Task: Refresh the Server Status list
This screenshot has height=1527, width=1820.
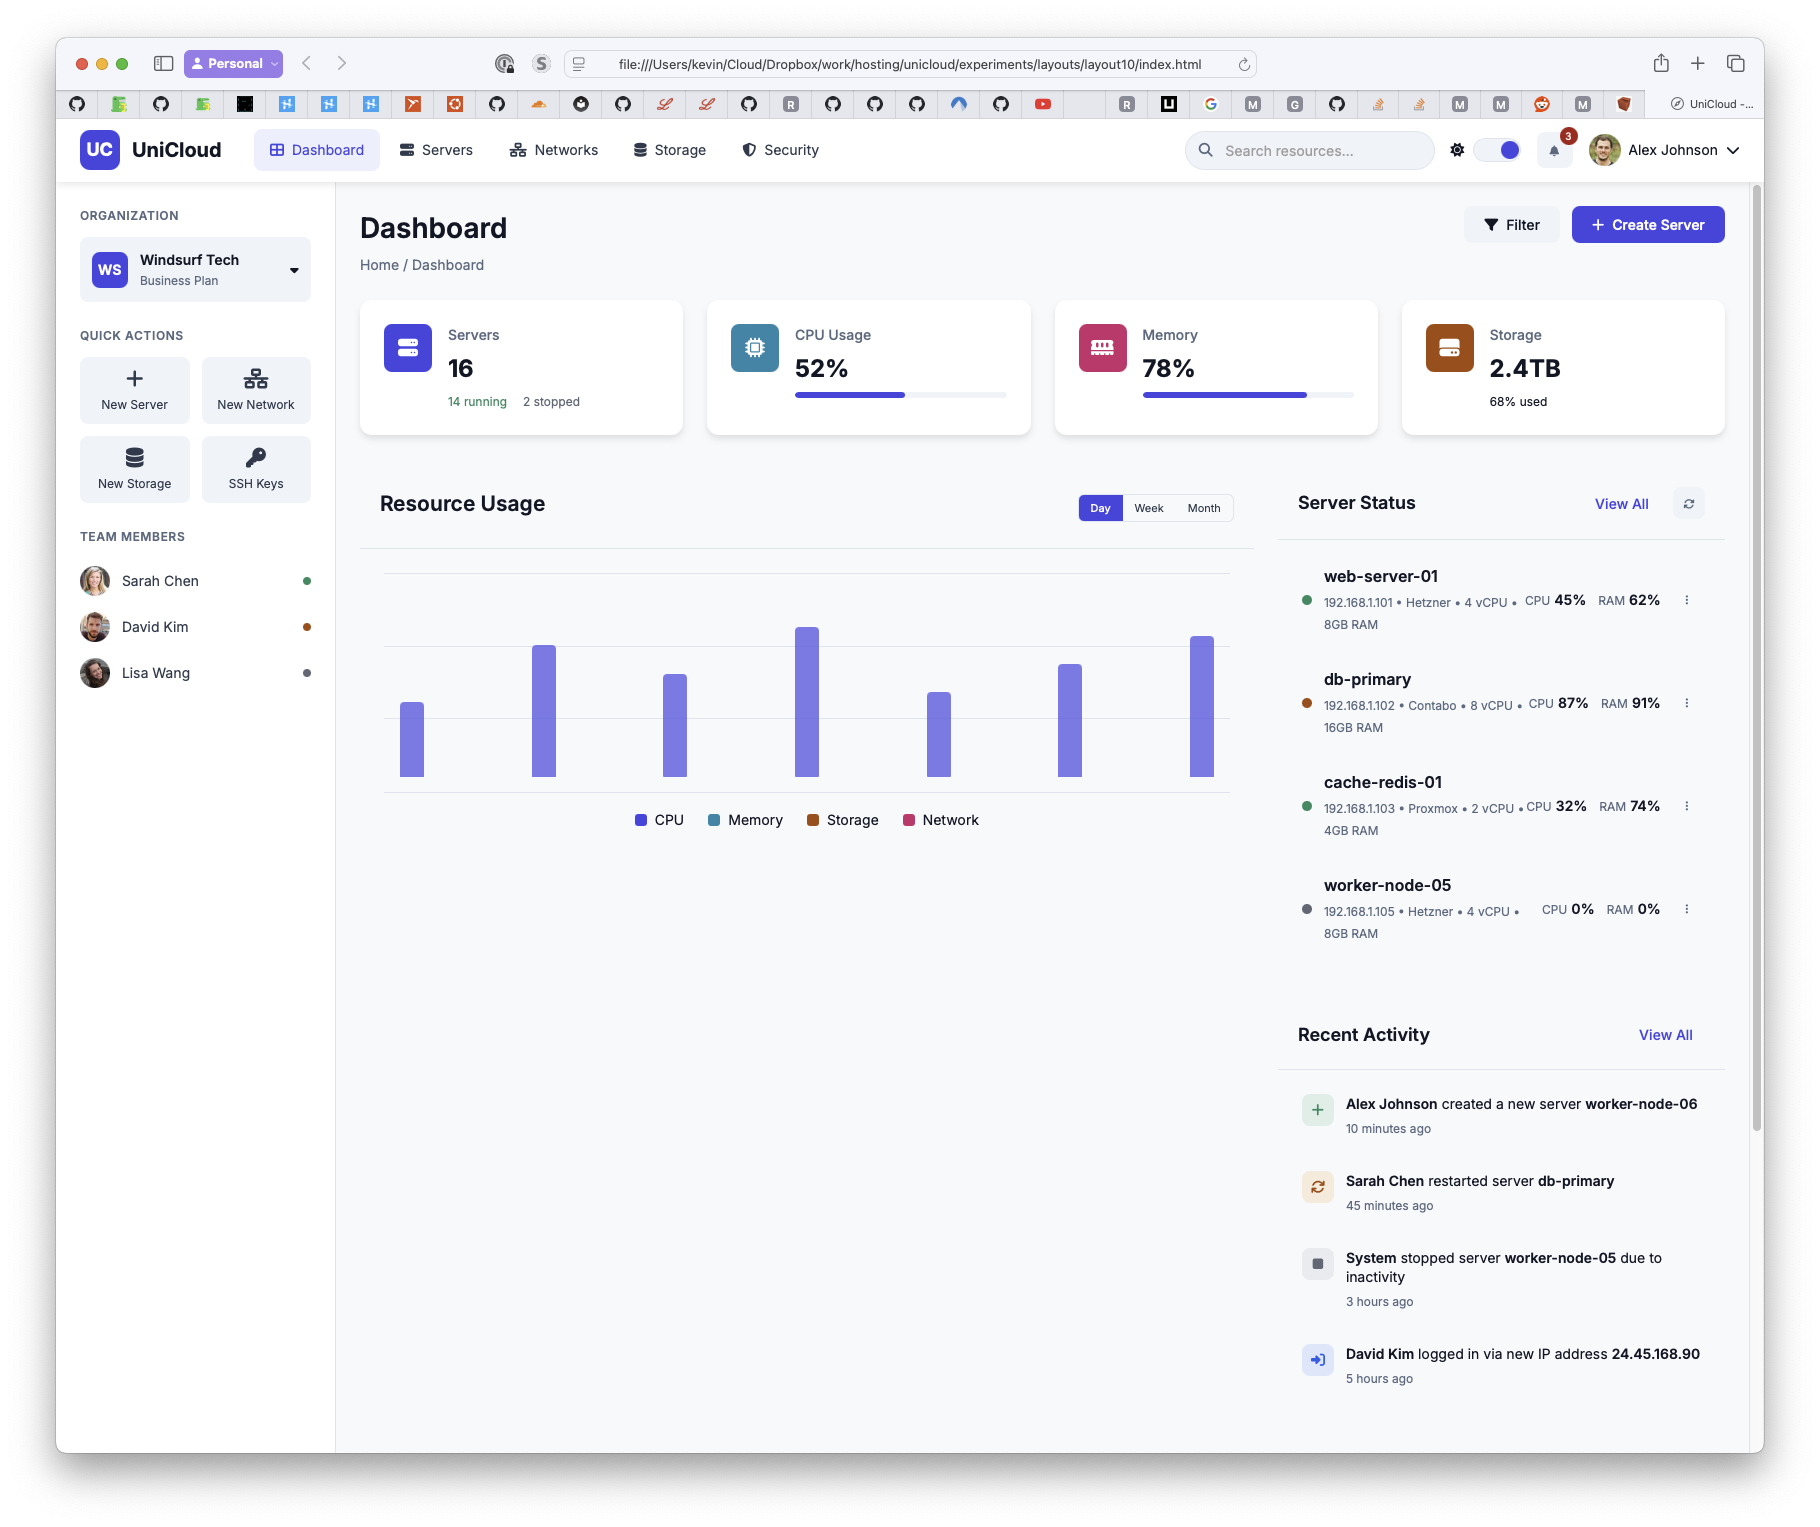Action: [x=1689, y=504]
